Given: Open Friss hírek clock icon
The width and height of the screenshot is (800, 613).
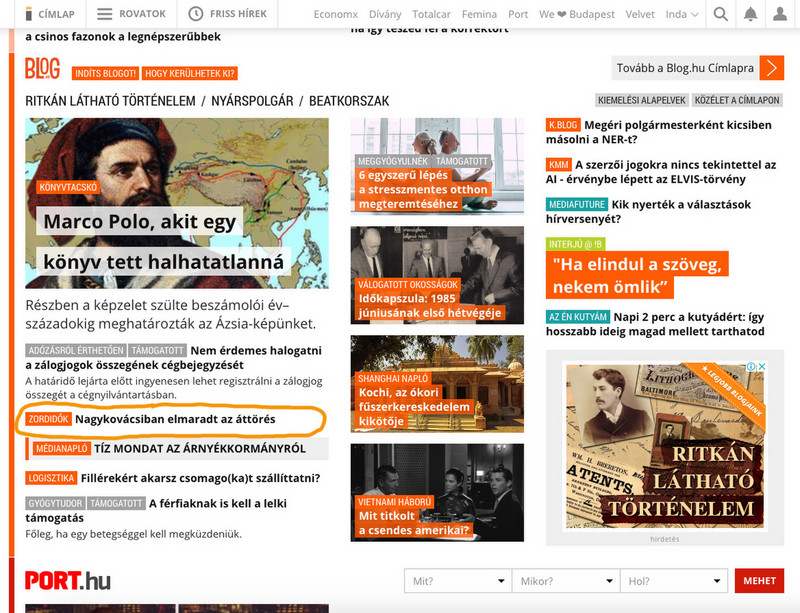Looking at the screenshot, I should tap(195, 14).
